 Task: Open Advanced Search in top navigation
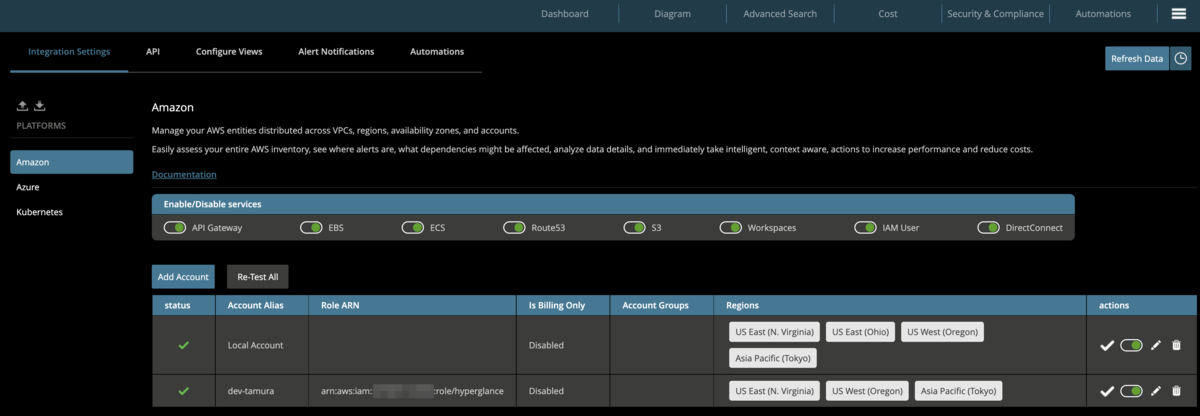tap(780, 14)
